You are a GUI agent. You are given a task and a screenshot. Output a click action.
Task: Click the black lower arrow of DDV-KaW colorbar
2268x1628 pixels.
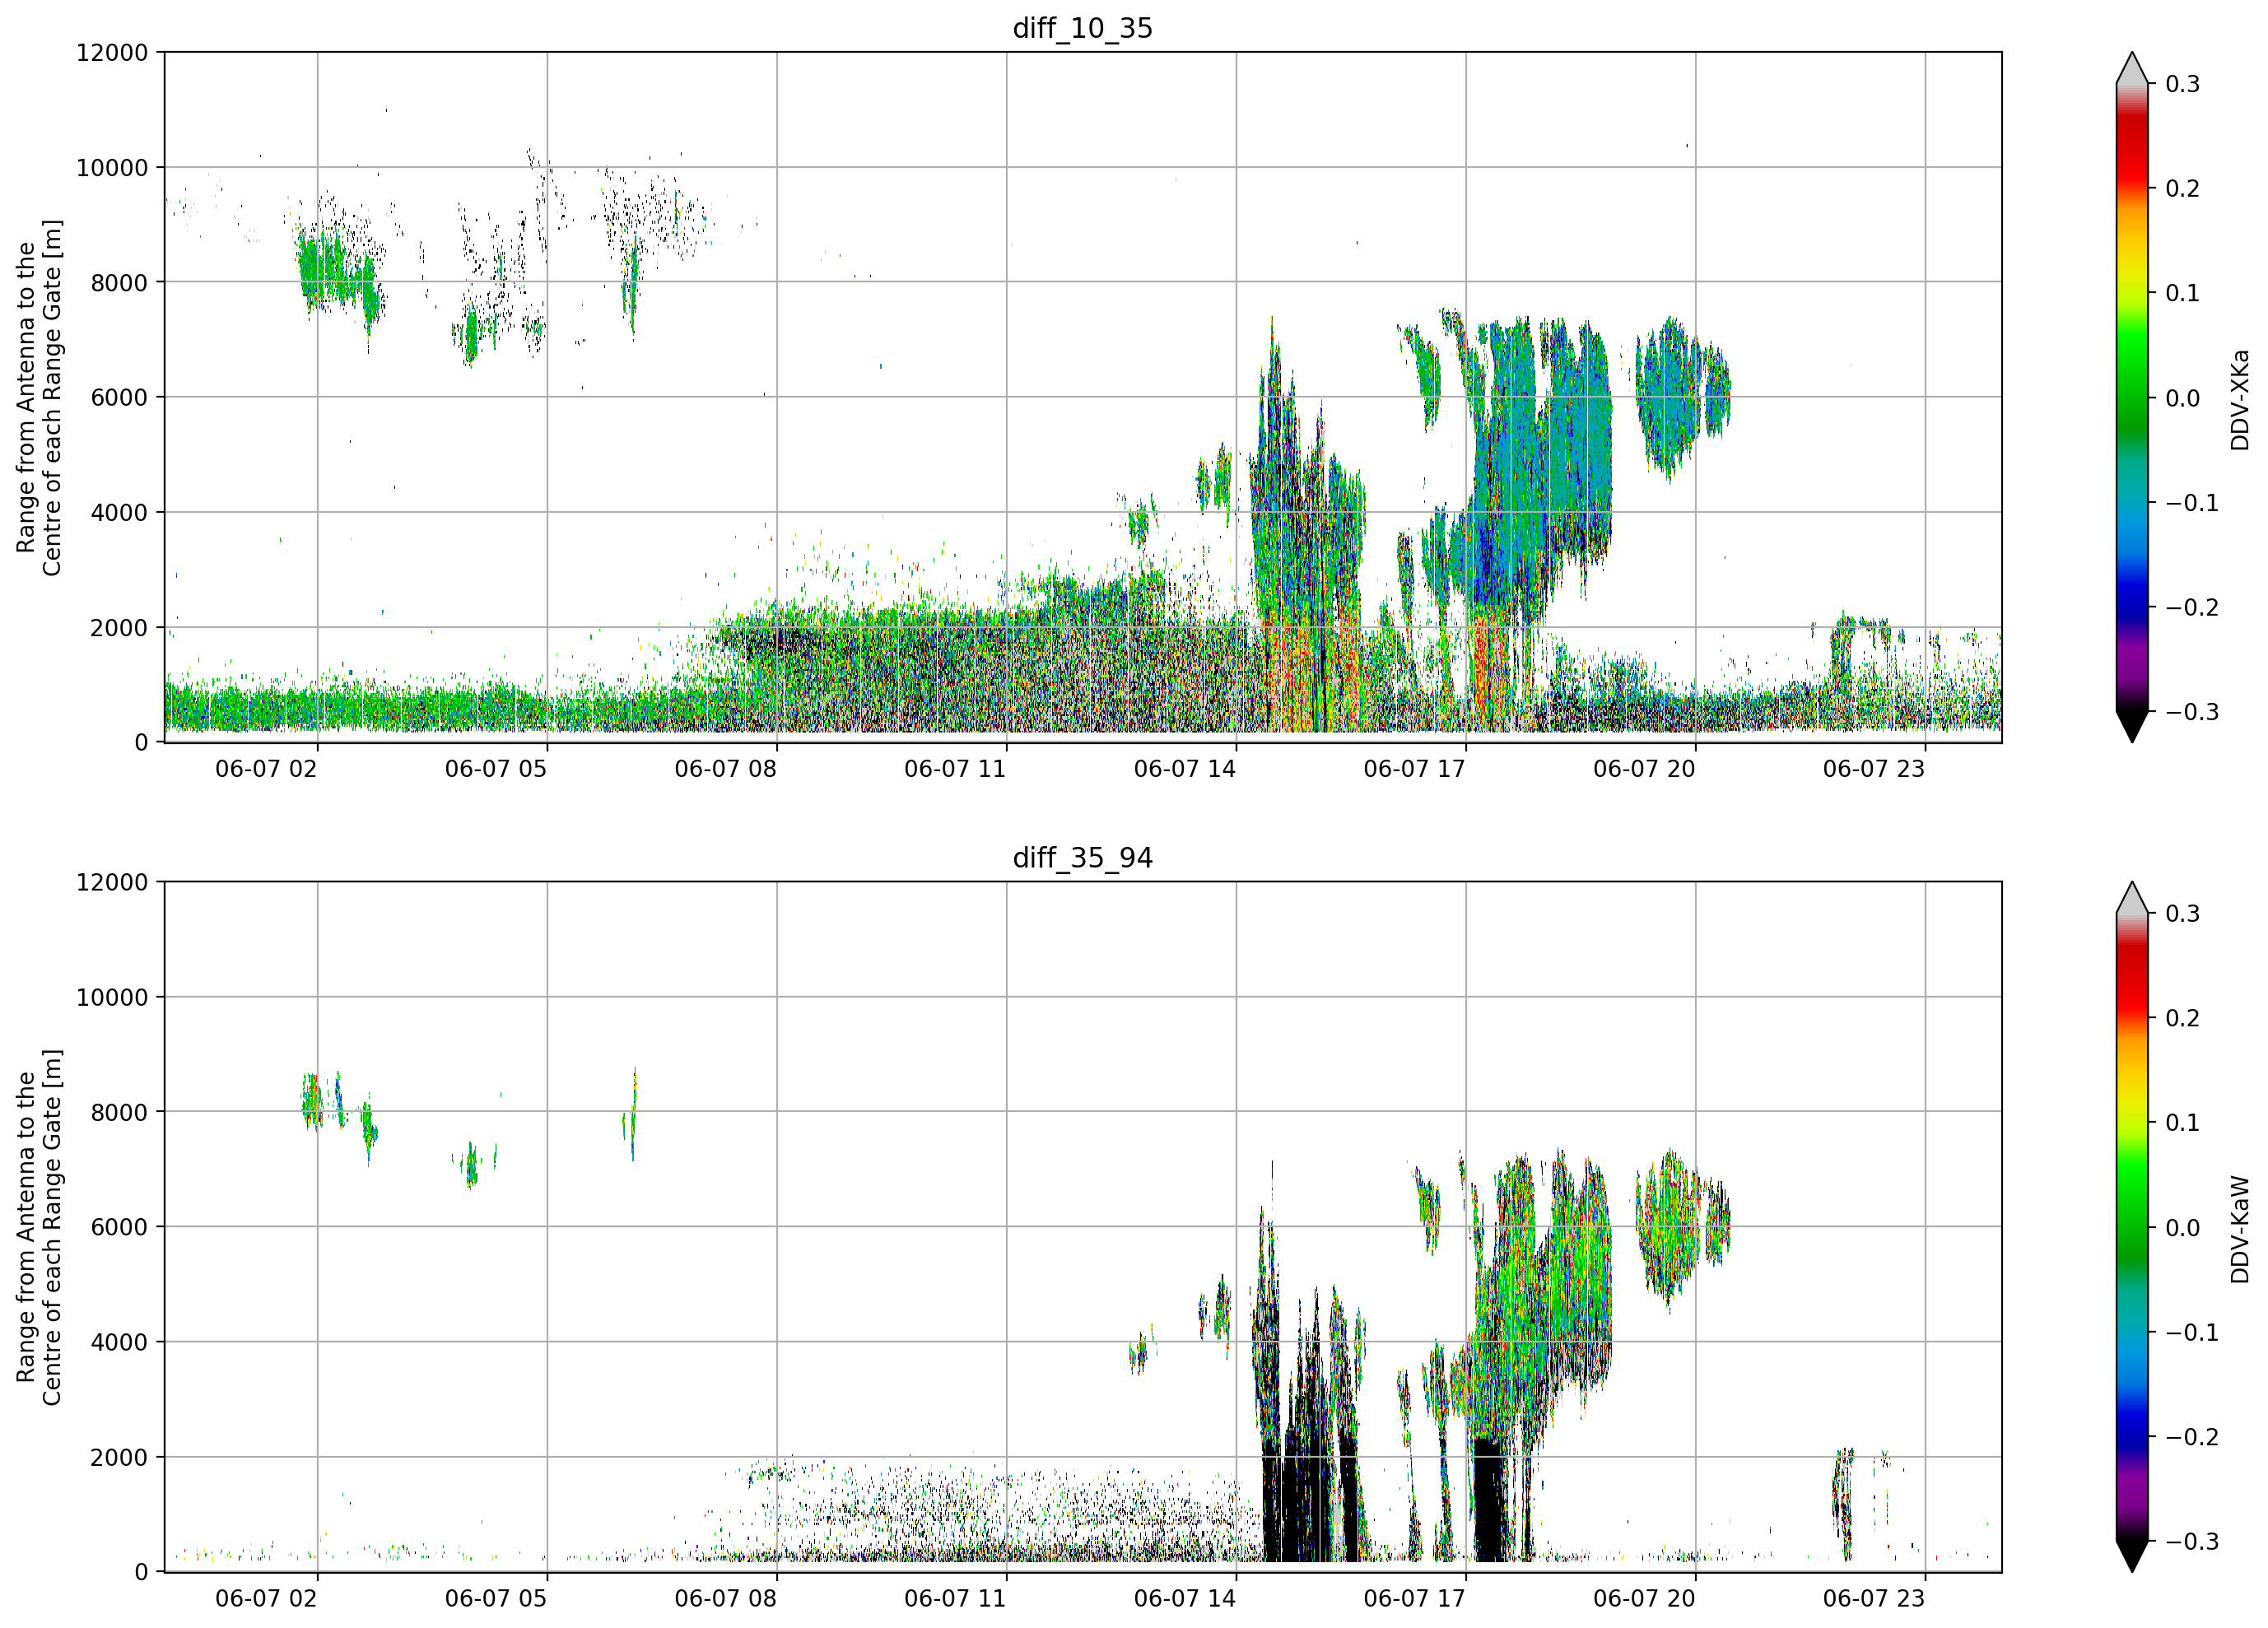tap(2132, 1555)
